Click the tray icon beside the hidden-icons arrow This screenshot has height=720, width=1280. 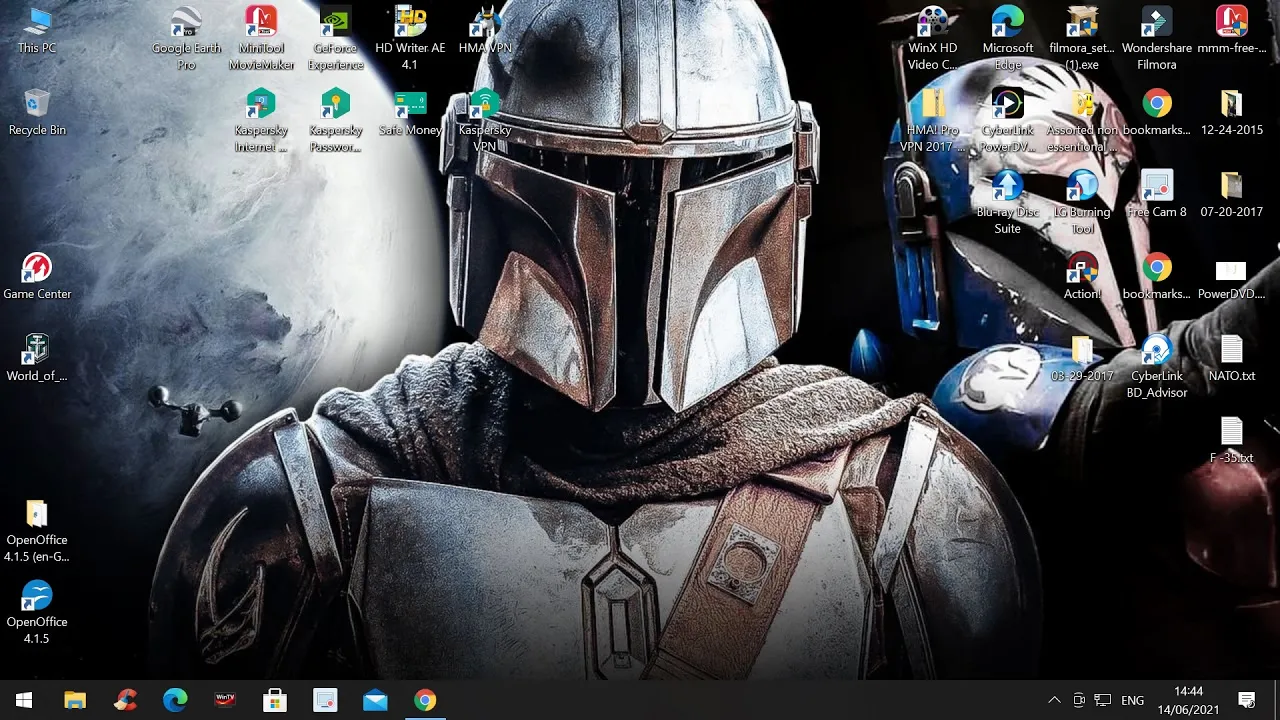(x=1079, y=700)
